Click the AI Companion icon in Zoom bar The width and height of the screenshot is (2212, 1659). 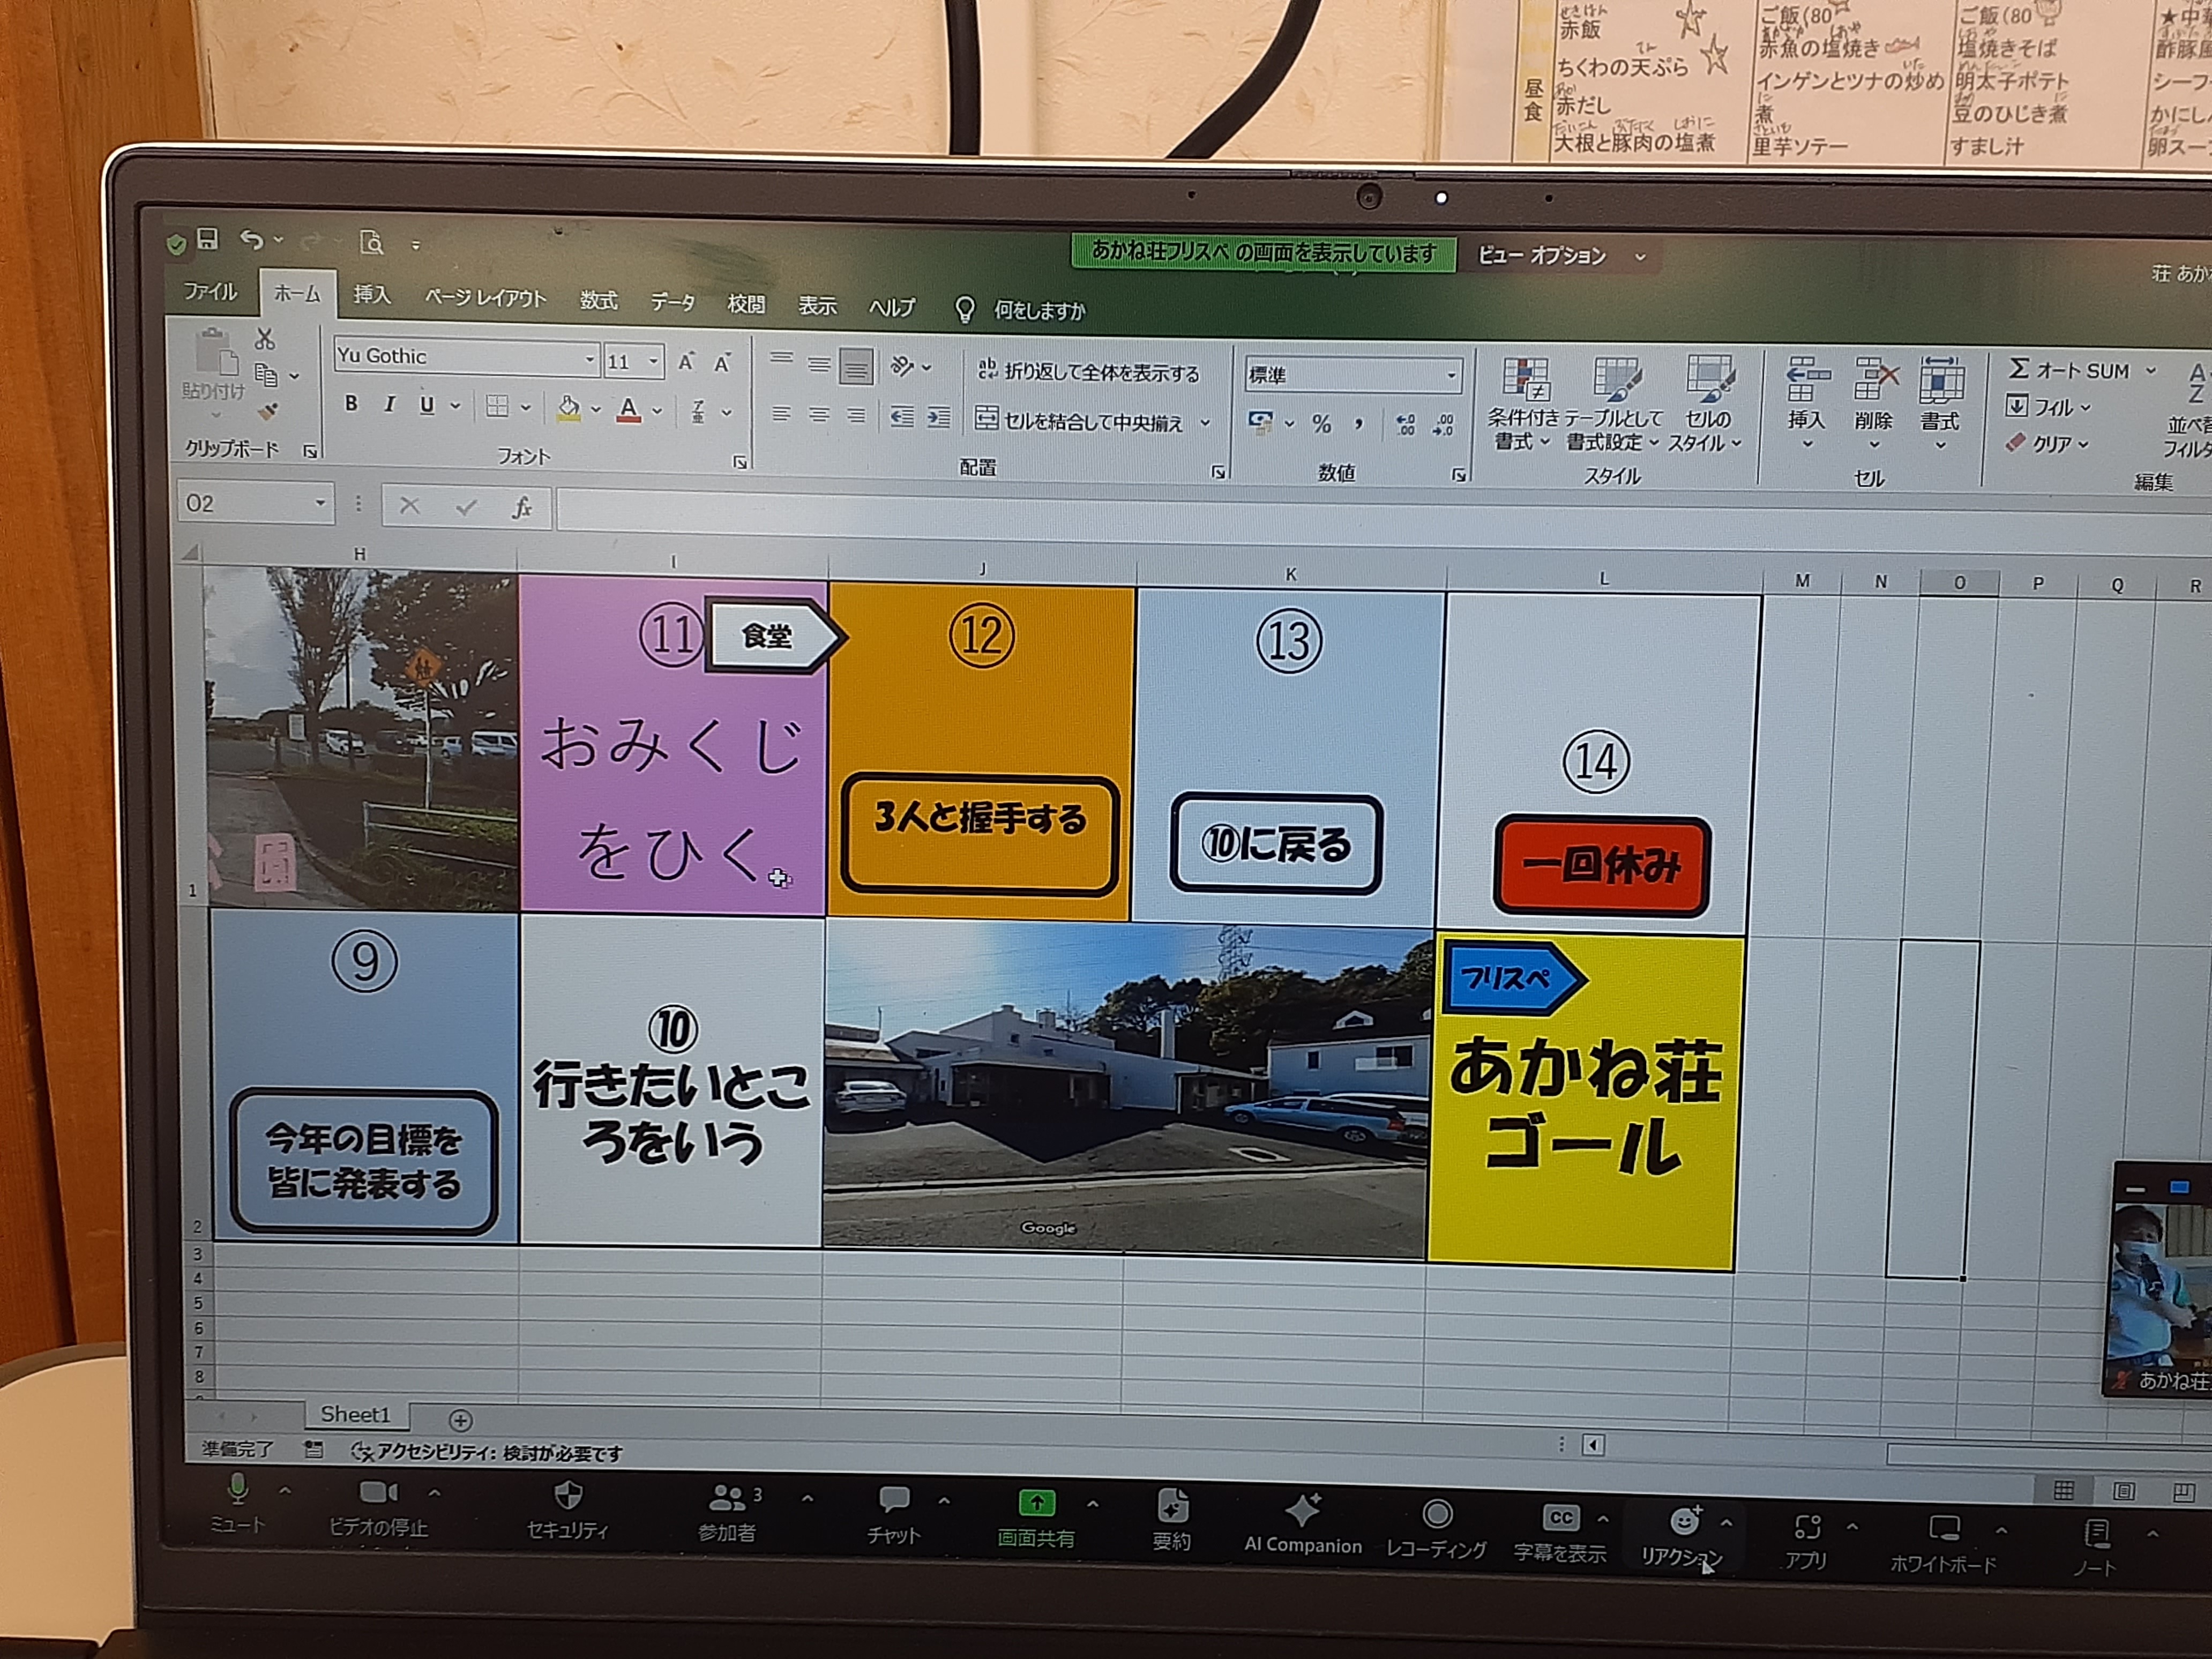point(1302,1512)
